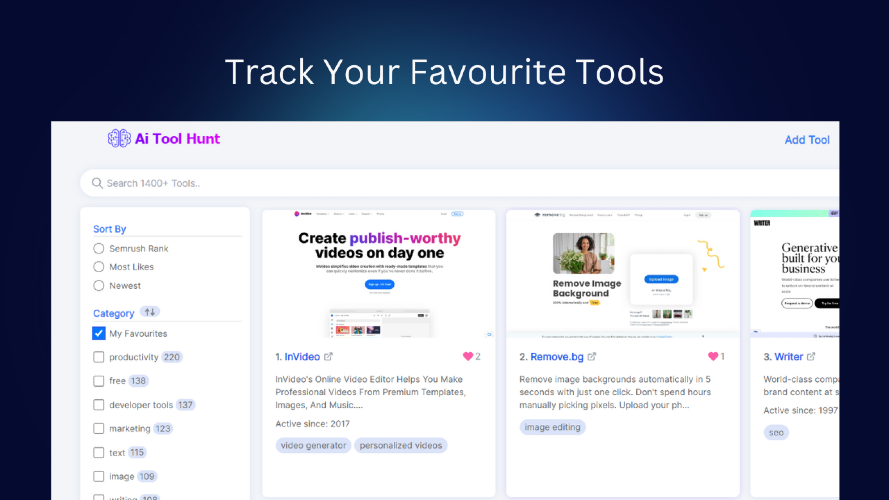This screenshot has width=889, height=500.
Task: Click the text count badge 115
Action: [137, 452]
